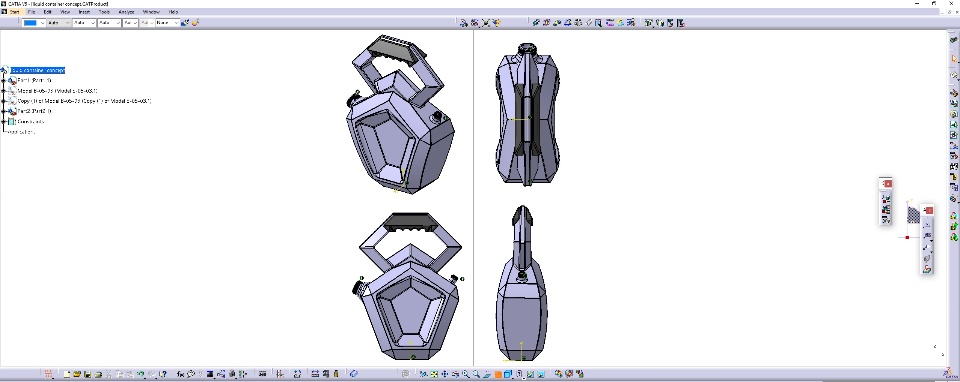Click the Print icon in bottom toolbar
The width and height of the screenshot is (960, 382).
[x=99, y=373]
